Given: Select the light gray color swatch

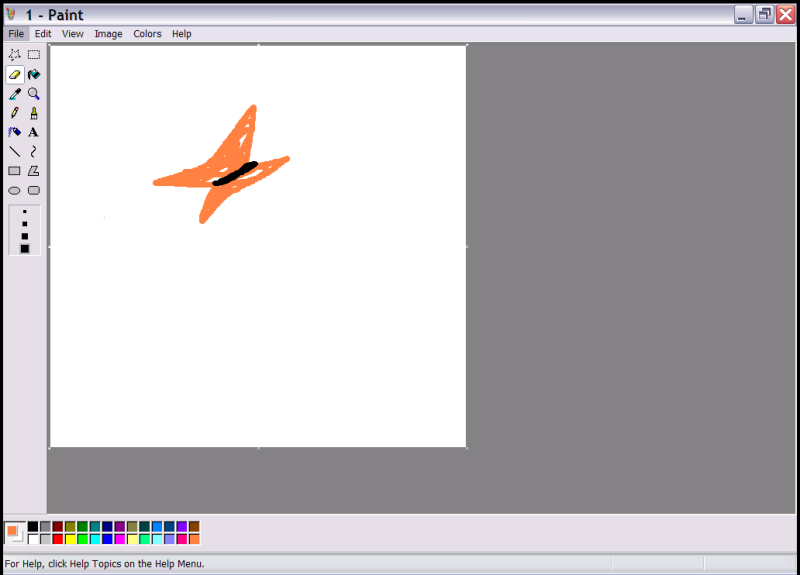Looking at the screenshot, I should click(x=45, y=539).
